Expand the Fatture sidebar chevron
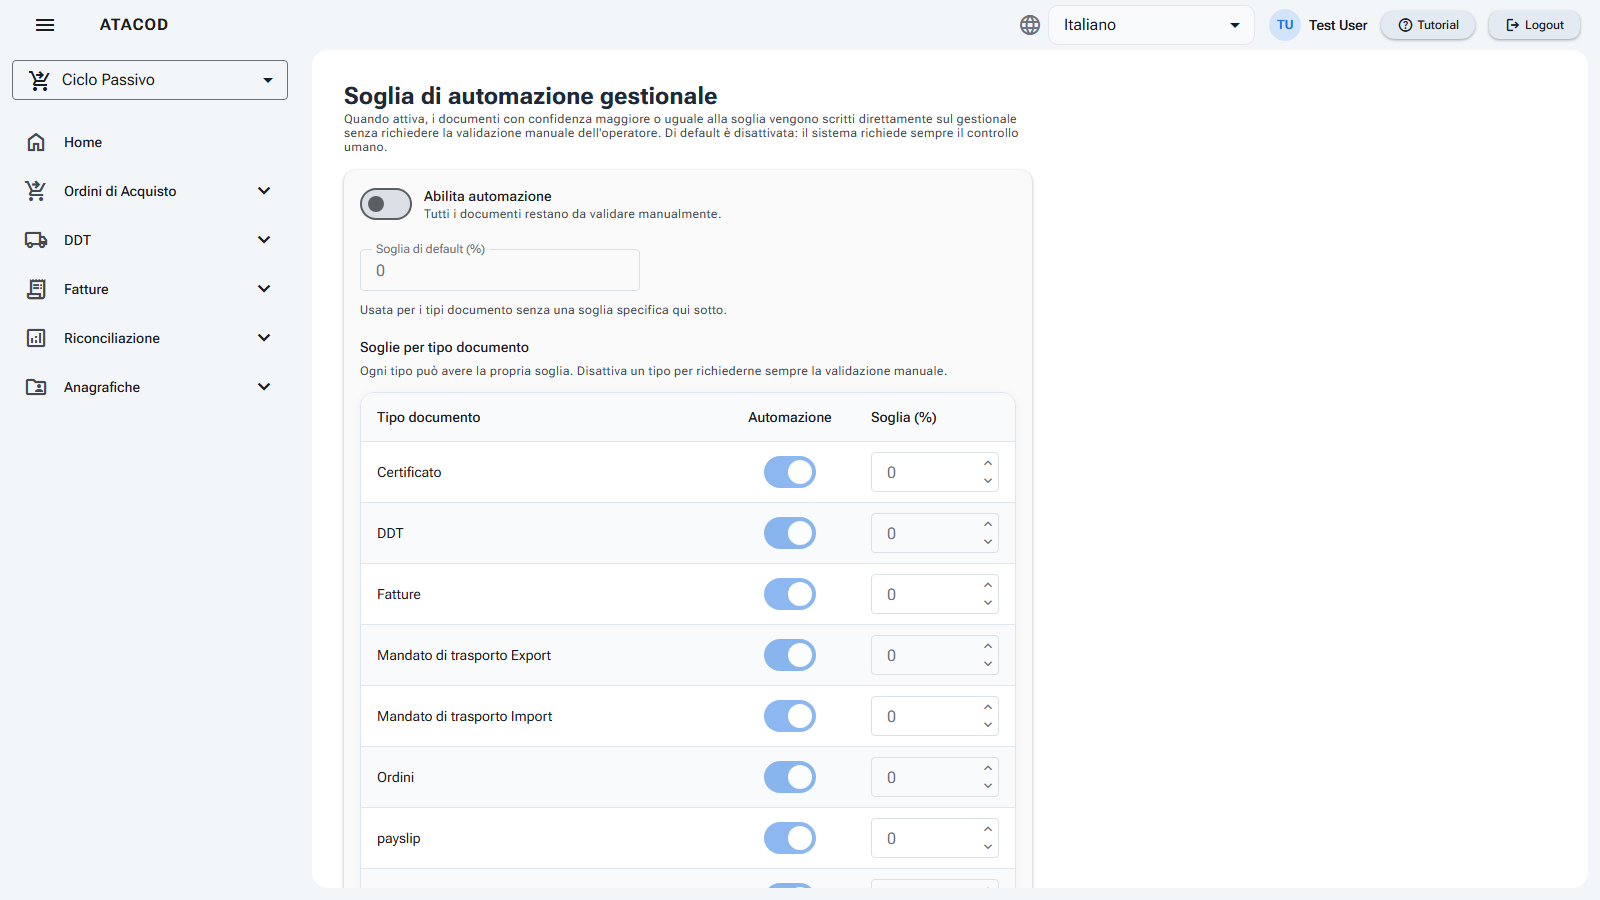This screenshot has height=900, width=1600. (264, 289)
